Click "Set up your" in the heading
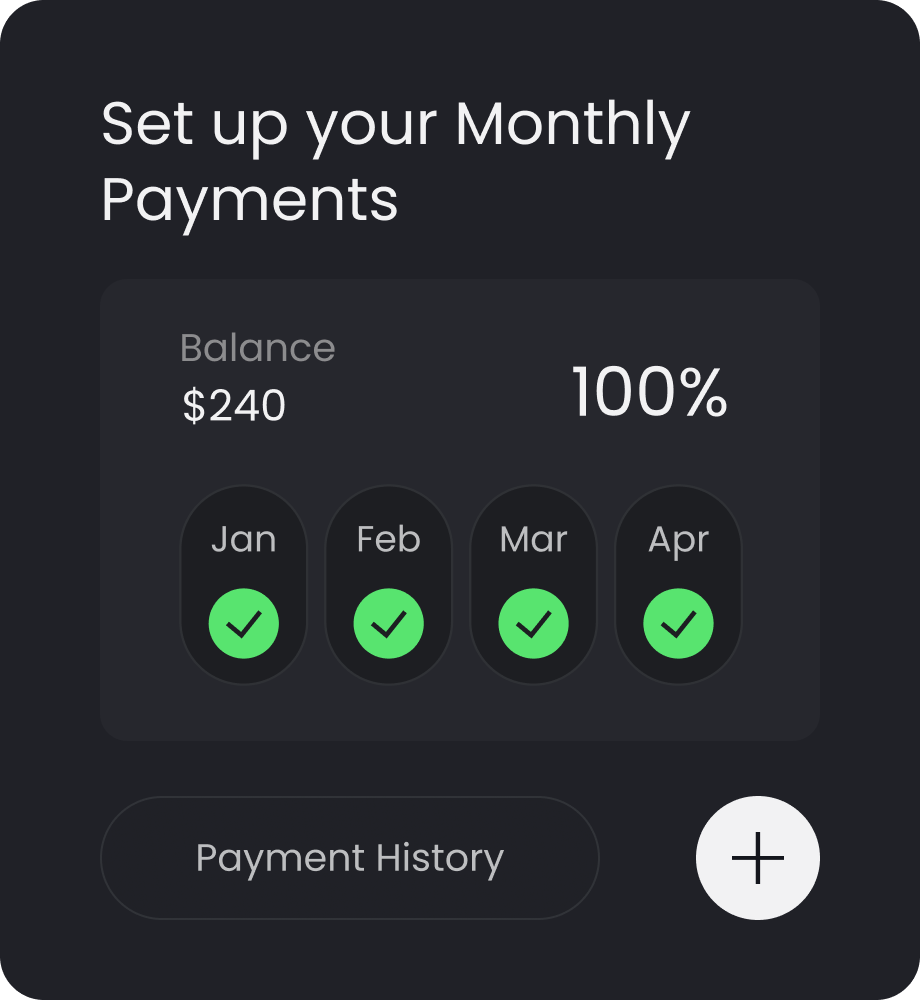Viewport: 920px width, 1000px height. [x=269, y=125]
